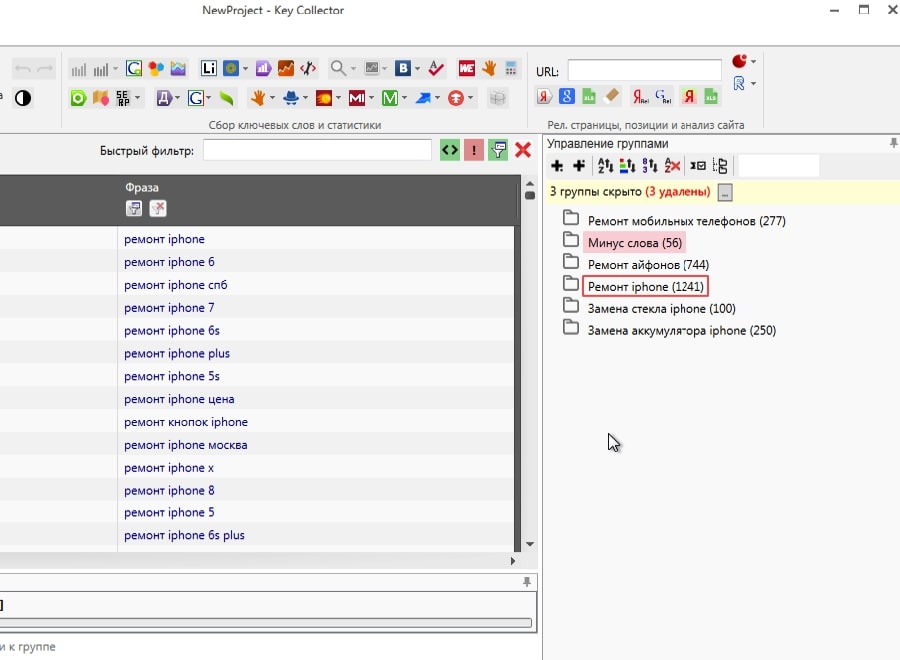Image resolution: width=900 pixels, height=660 pixels.
Task: Open the dropdown arrow beside the 'B' icon
Action: pyautogui.click(x=416, y=69)
